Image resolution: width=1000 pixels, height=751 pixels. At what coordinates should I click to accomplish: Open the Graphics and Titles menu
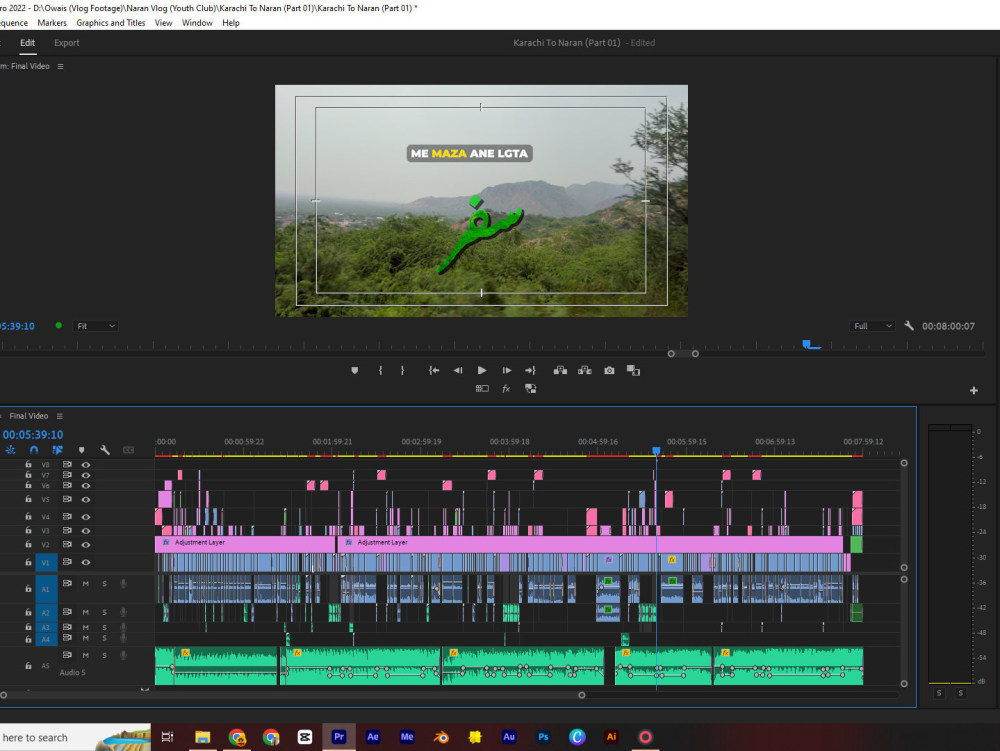click(x=110, y=23)
